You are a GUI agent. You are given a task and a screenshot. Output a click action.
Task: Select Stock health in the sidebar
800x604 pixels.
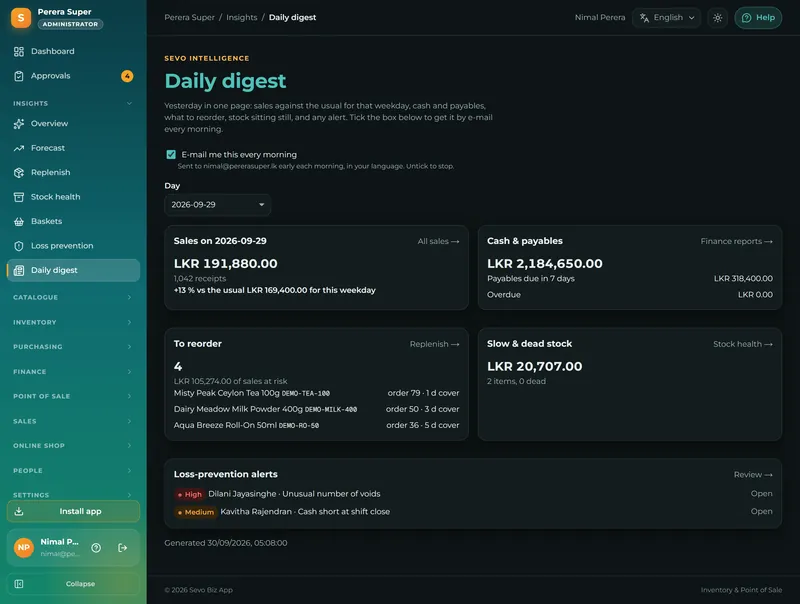pos(73,197)
